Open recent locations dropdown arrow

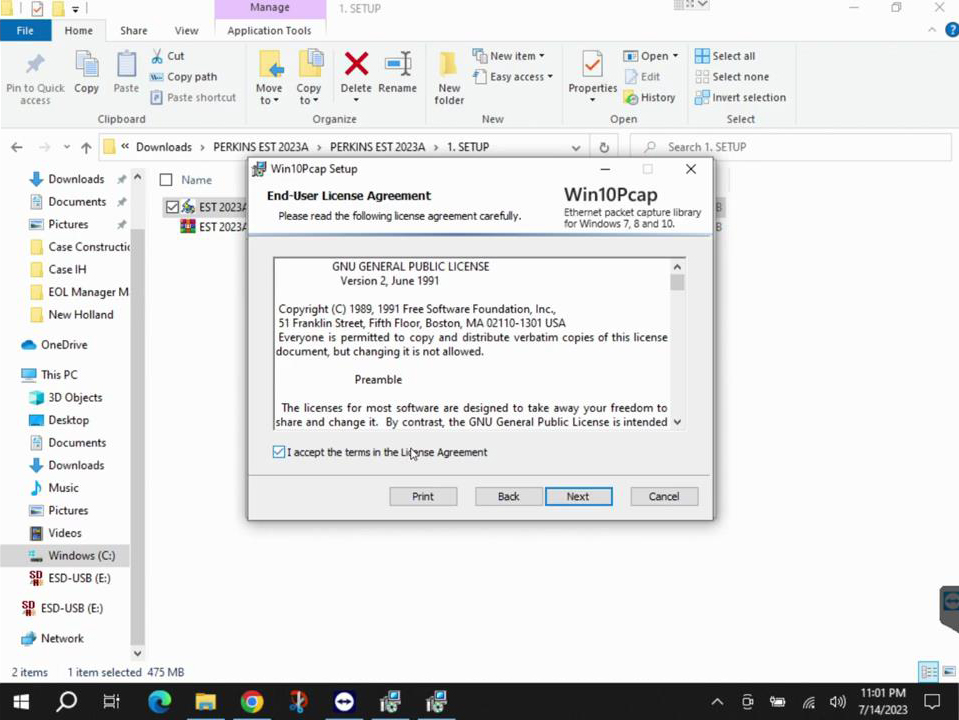coord(67,147)
